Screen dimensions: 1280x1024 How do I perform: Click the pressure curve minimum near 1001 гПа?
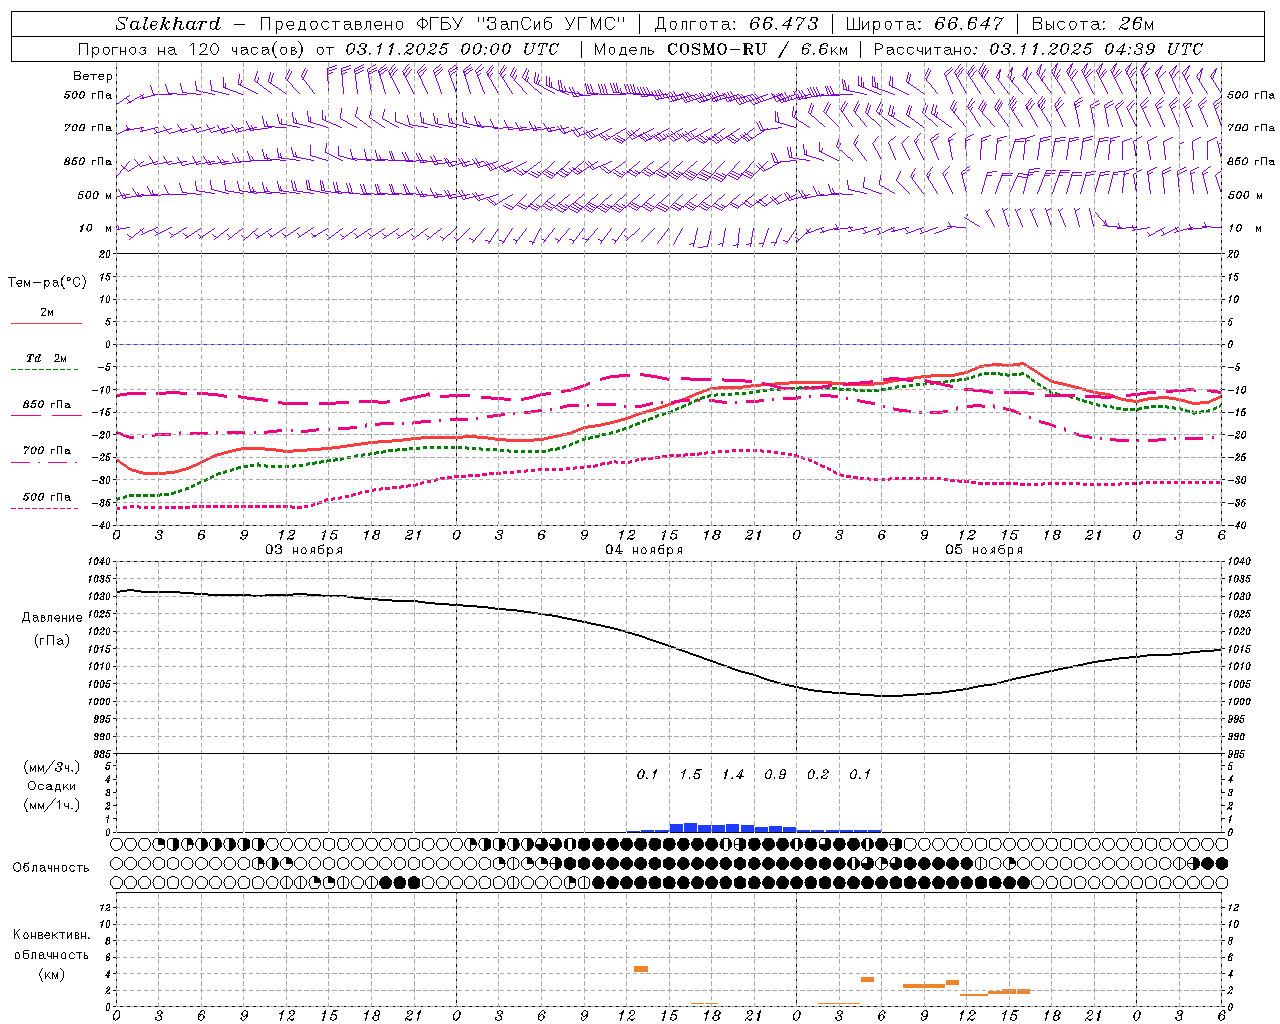pyautogui.click(x=886, y=696)
